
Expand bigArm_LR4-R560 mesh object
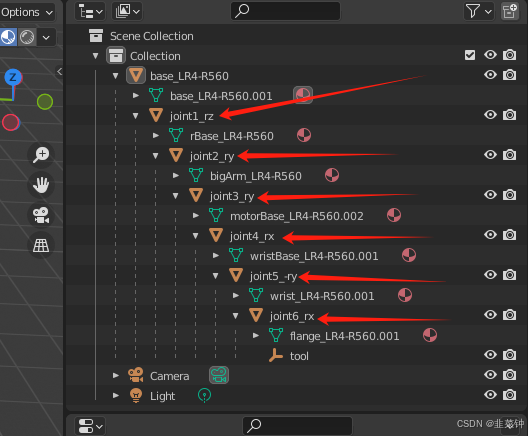tap(176, 175)
